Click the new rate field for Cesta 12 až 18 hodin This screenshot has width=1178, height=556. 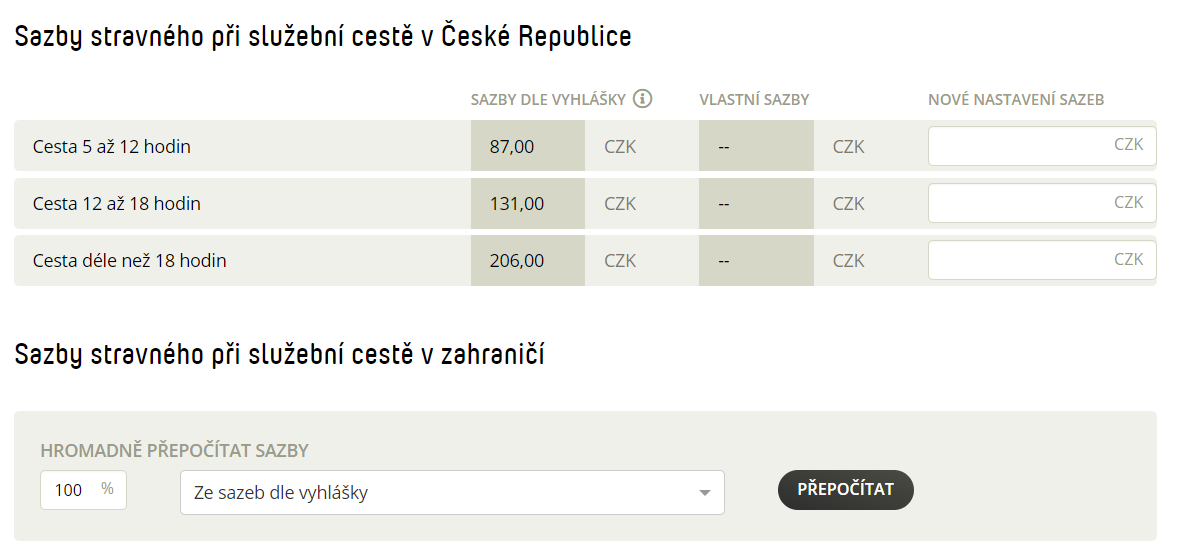[1042, 203]
